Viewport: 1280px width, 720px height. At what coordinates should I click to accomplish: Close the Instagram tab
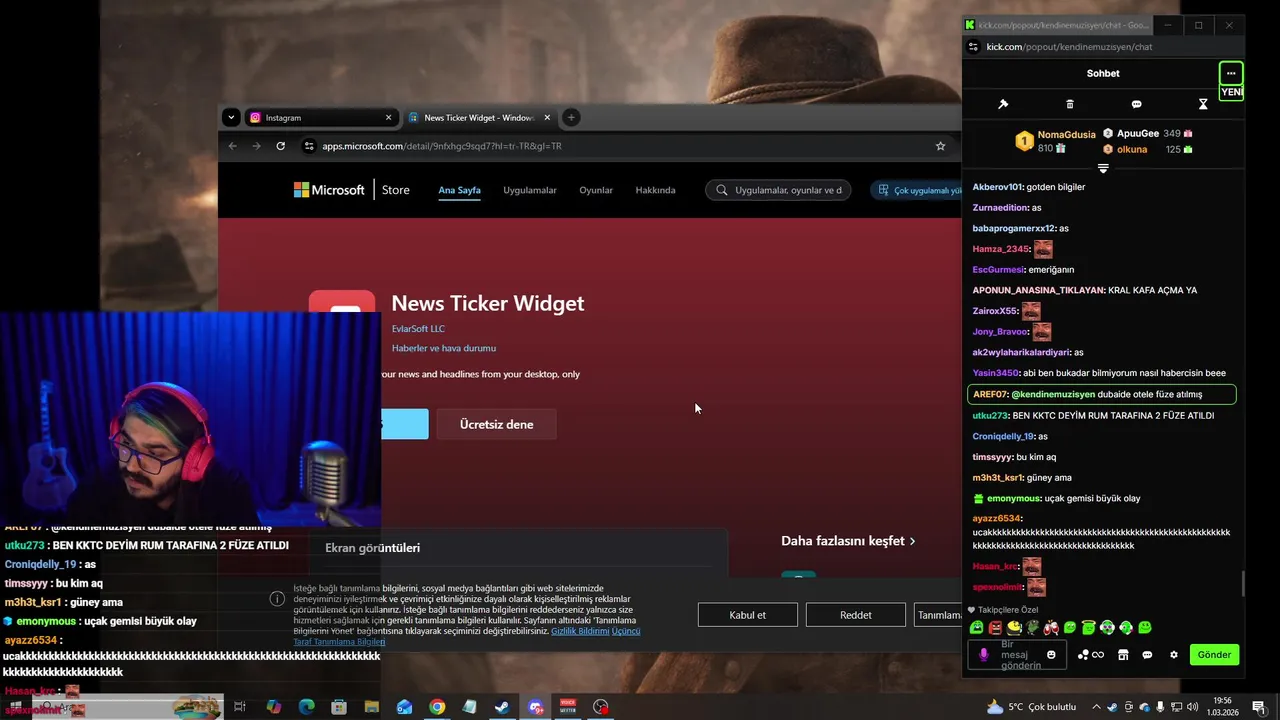388,117
